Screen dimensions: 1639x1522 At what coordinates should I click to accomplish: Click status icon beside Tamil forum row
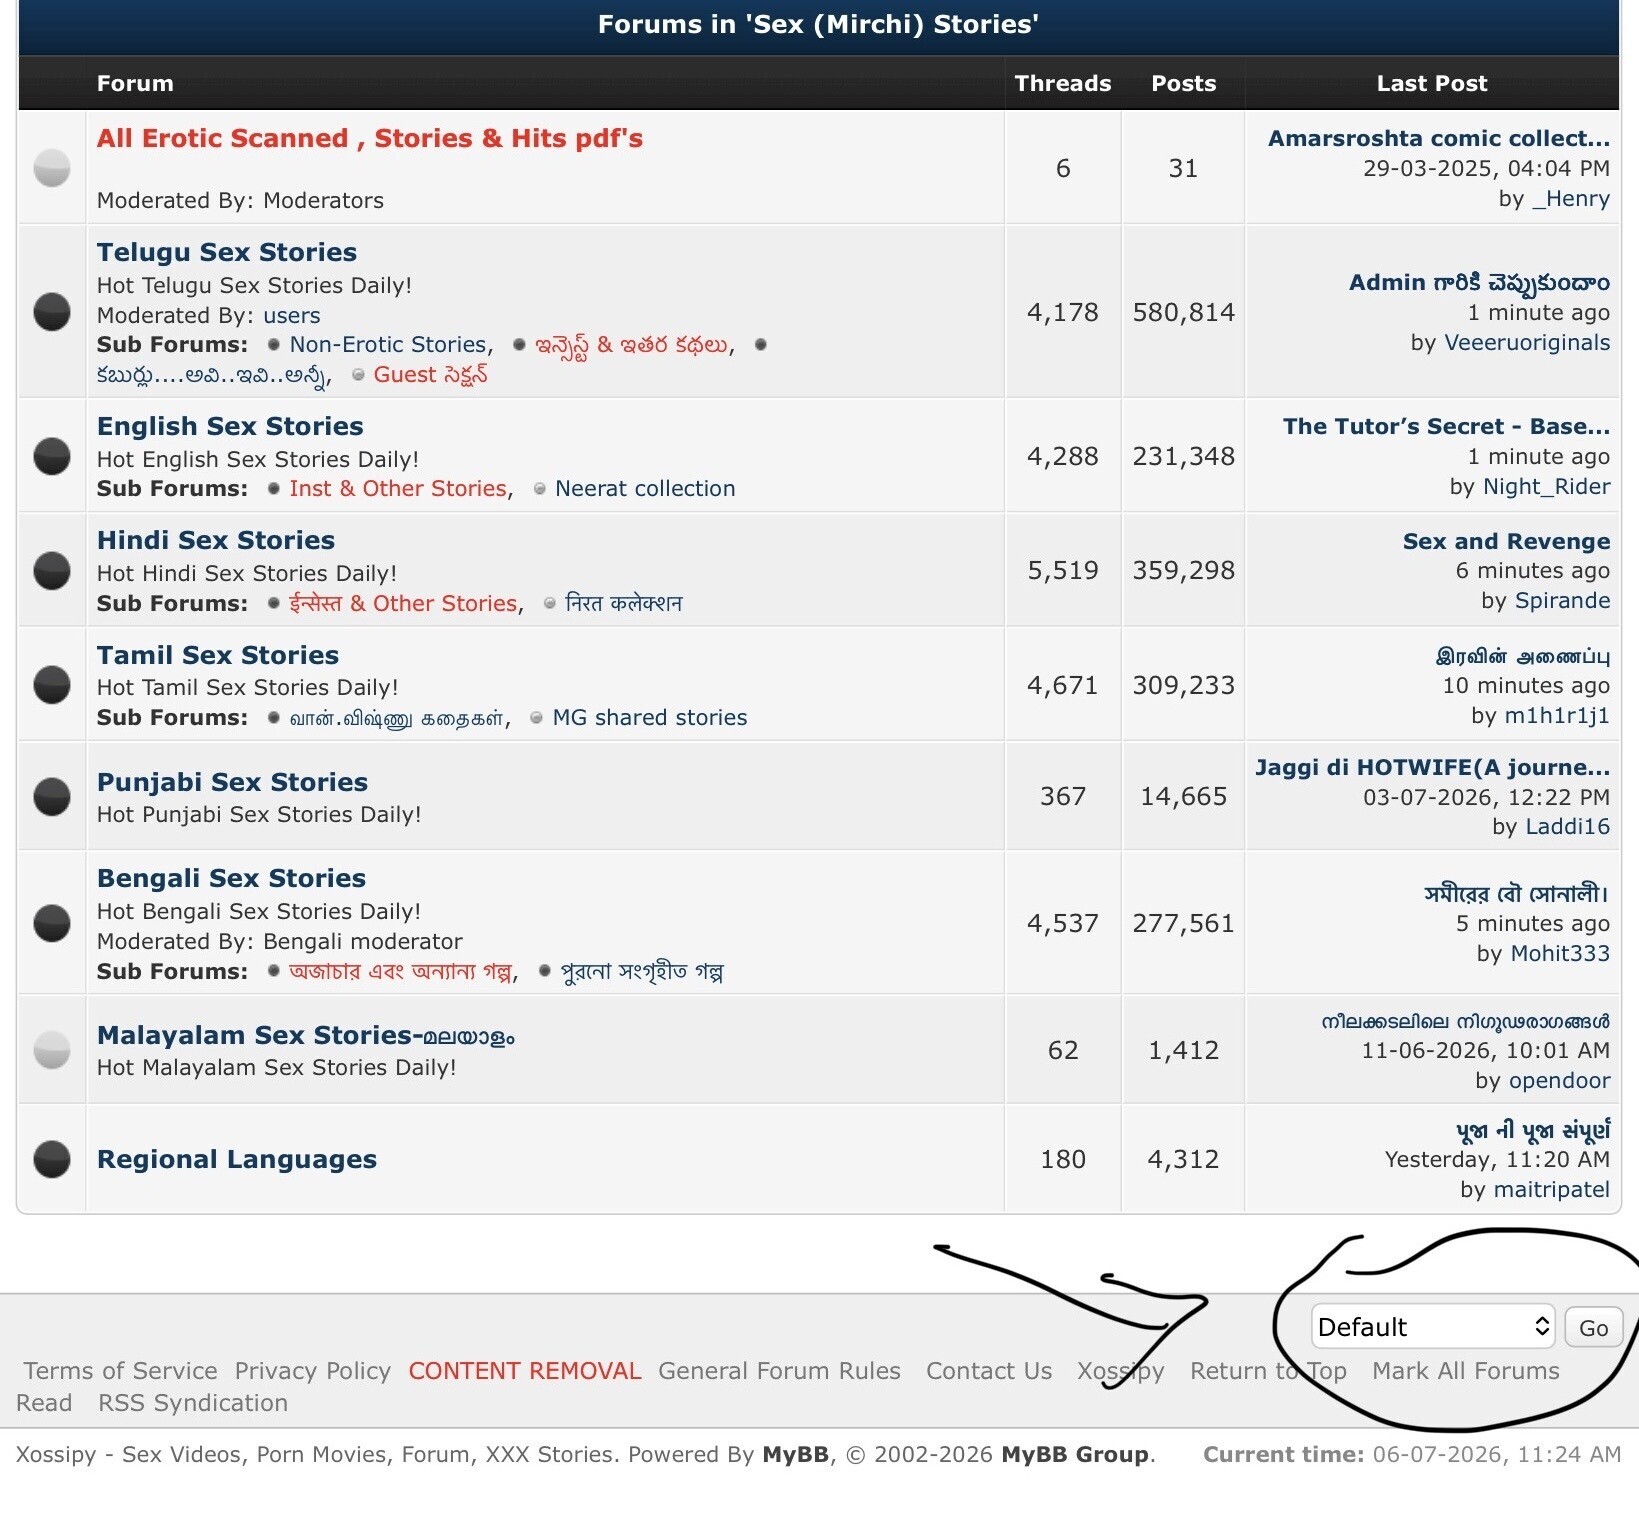[52, 685]
